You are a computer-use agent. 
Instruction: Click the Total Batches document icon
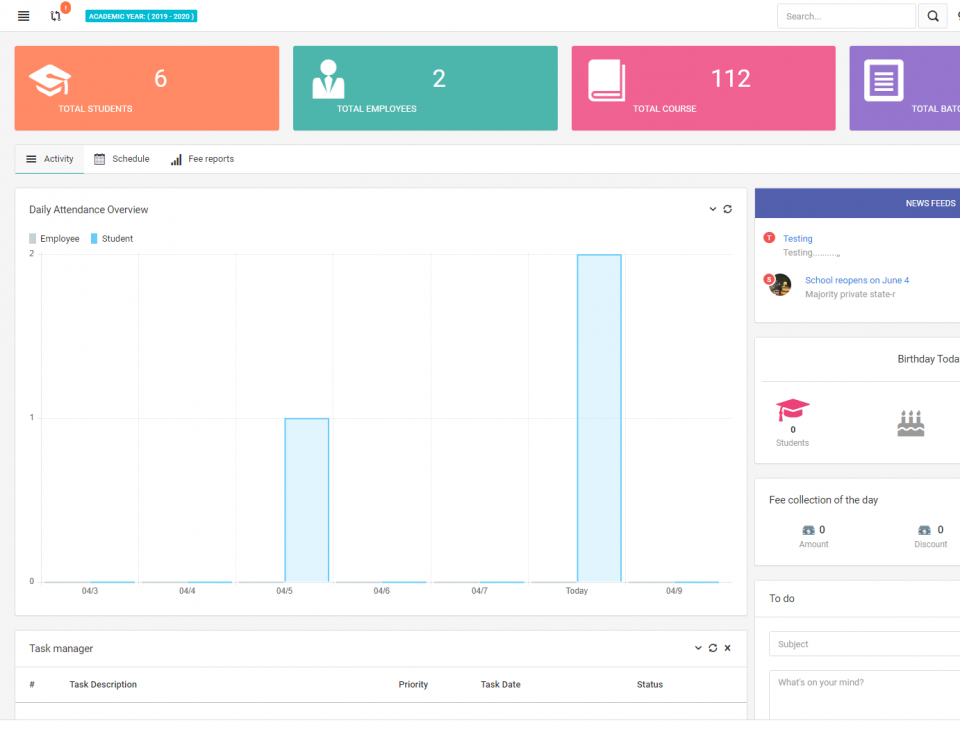(884, 79)
